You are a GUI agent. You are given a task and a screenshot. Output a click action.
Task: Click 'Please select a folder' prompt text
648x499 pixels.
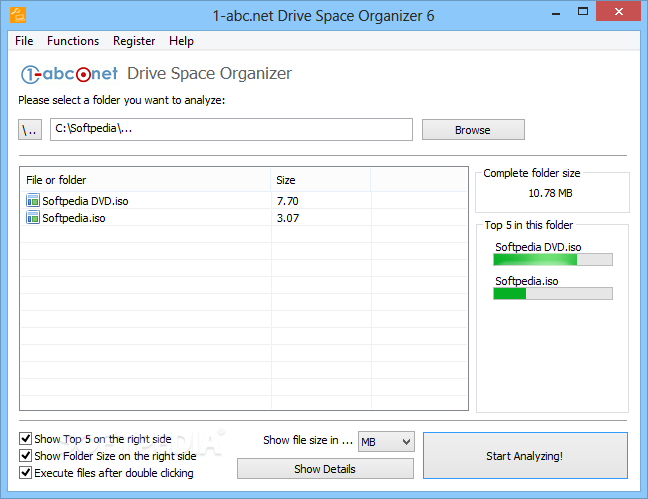(x=122, y=100)
